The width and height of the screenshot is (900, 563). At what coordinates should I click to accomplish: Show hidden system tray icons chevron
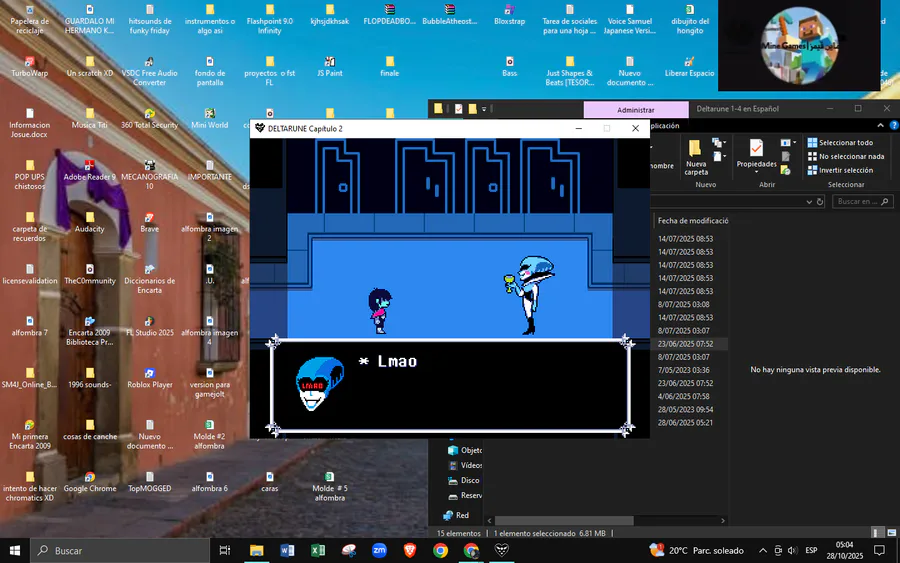coord(762,550)
